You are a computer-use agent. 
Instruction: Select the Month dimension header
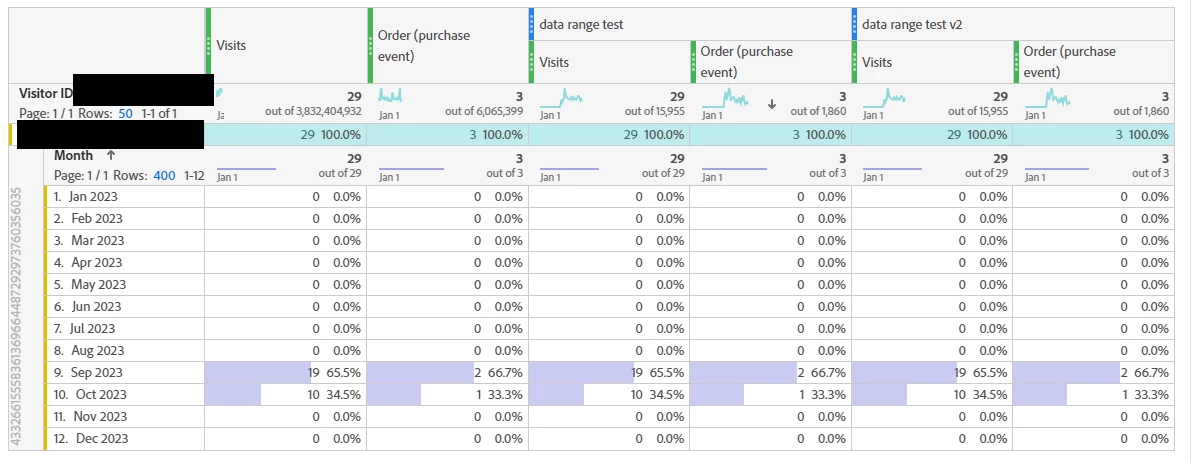[x=73, y=155]
